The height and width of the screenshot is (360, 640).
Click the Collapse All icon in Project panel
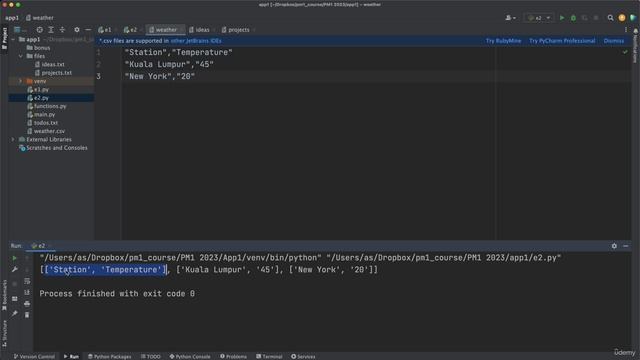click(62, 30)
